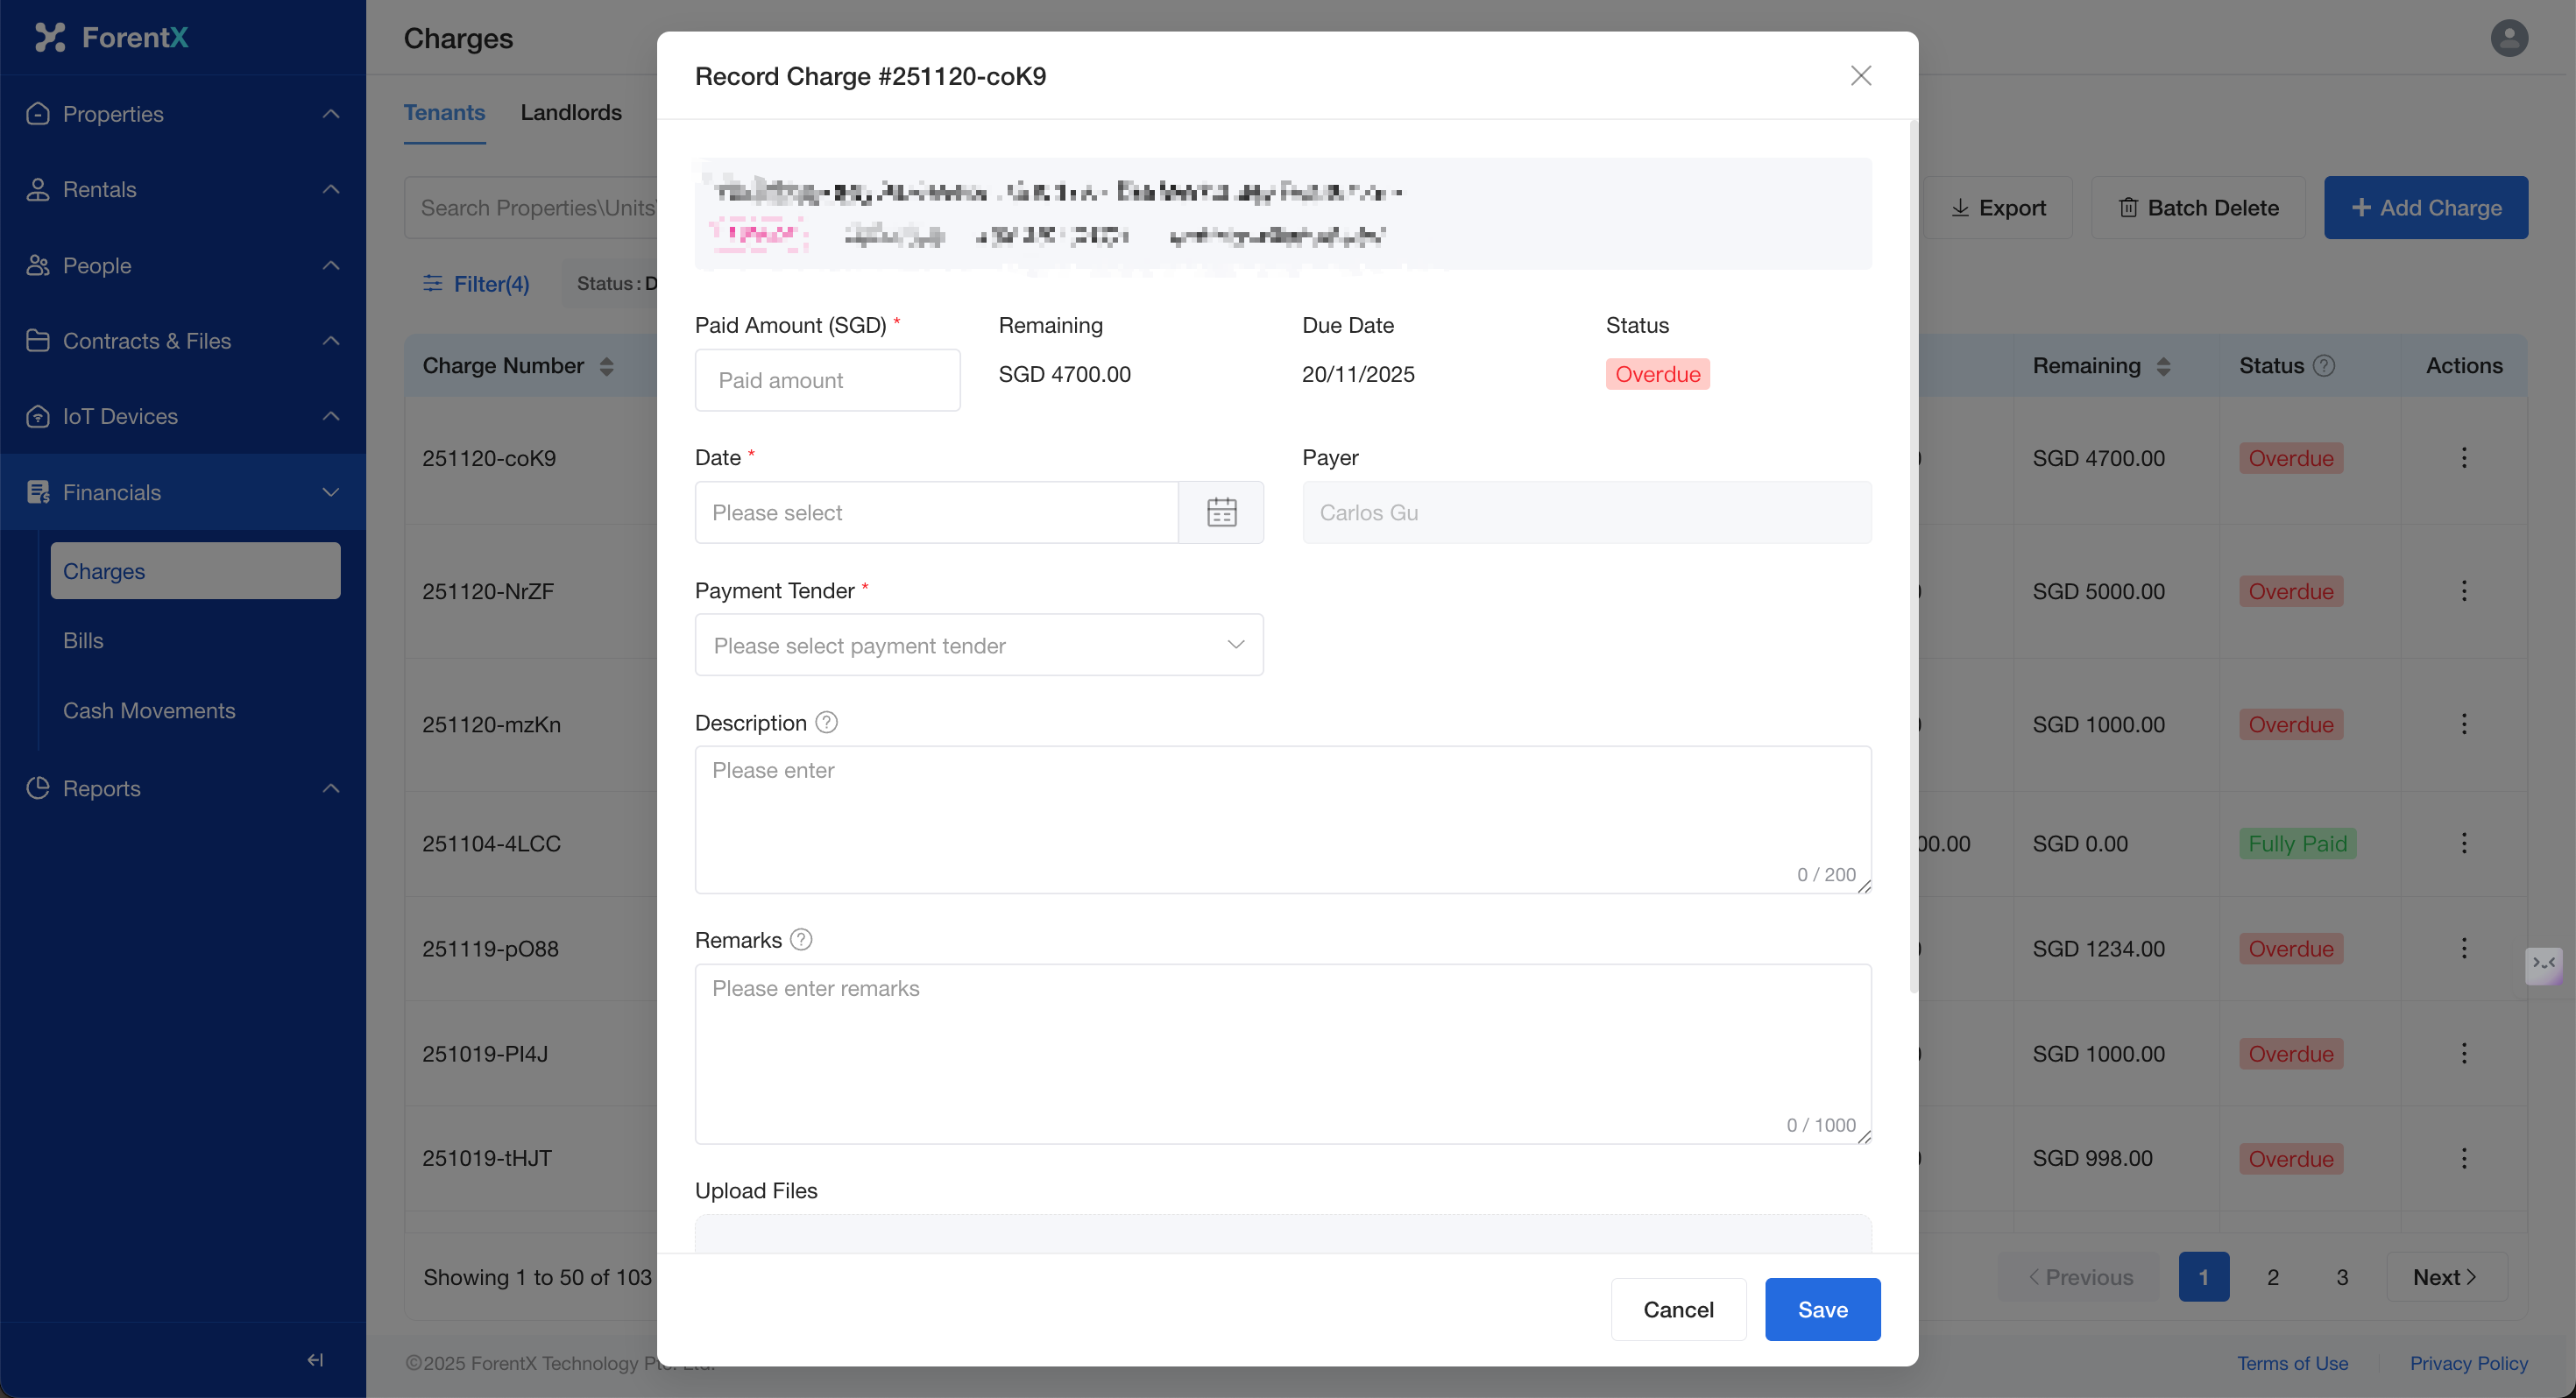
Task: Collapse sidebar using the arrow icon
Action: (315, 1359)
